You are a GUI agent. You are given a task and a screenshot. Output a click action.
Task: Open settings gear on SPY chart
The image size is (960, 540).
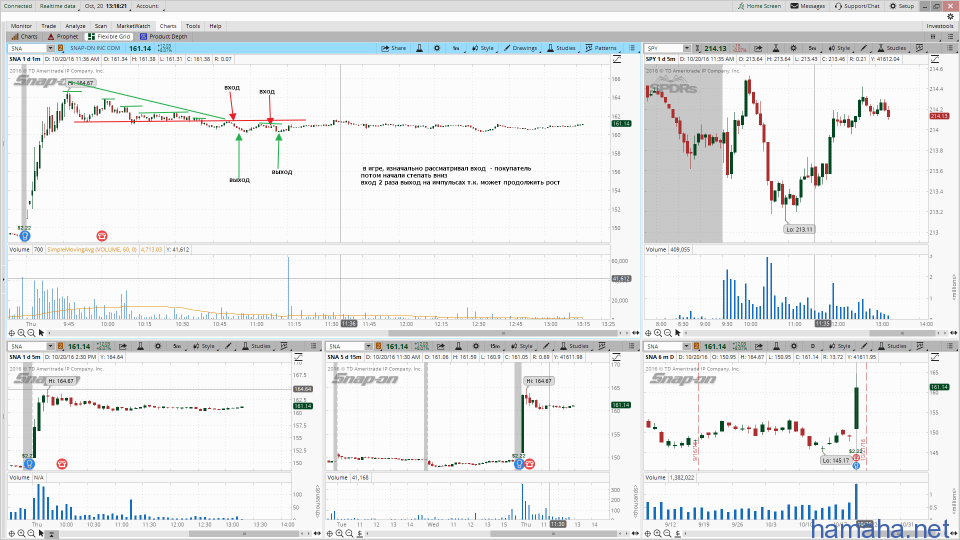(x=793, y=48)
